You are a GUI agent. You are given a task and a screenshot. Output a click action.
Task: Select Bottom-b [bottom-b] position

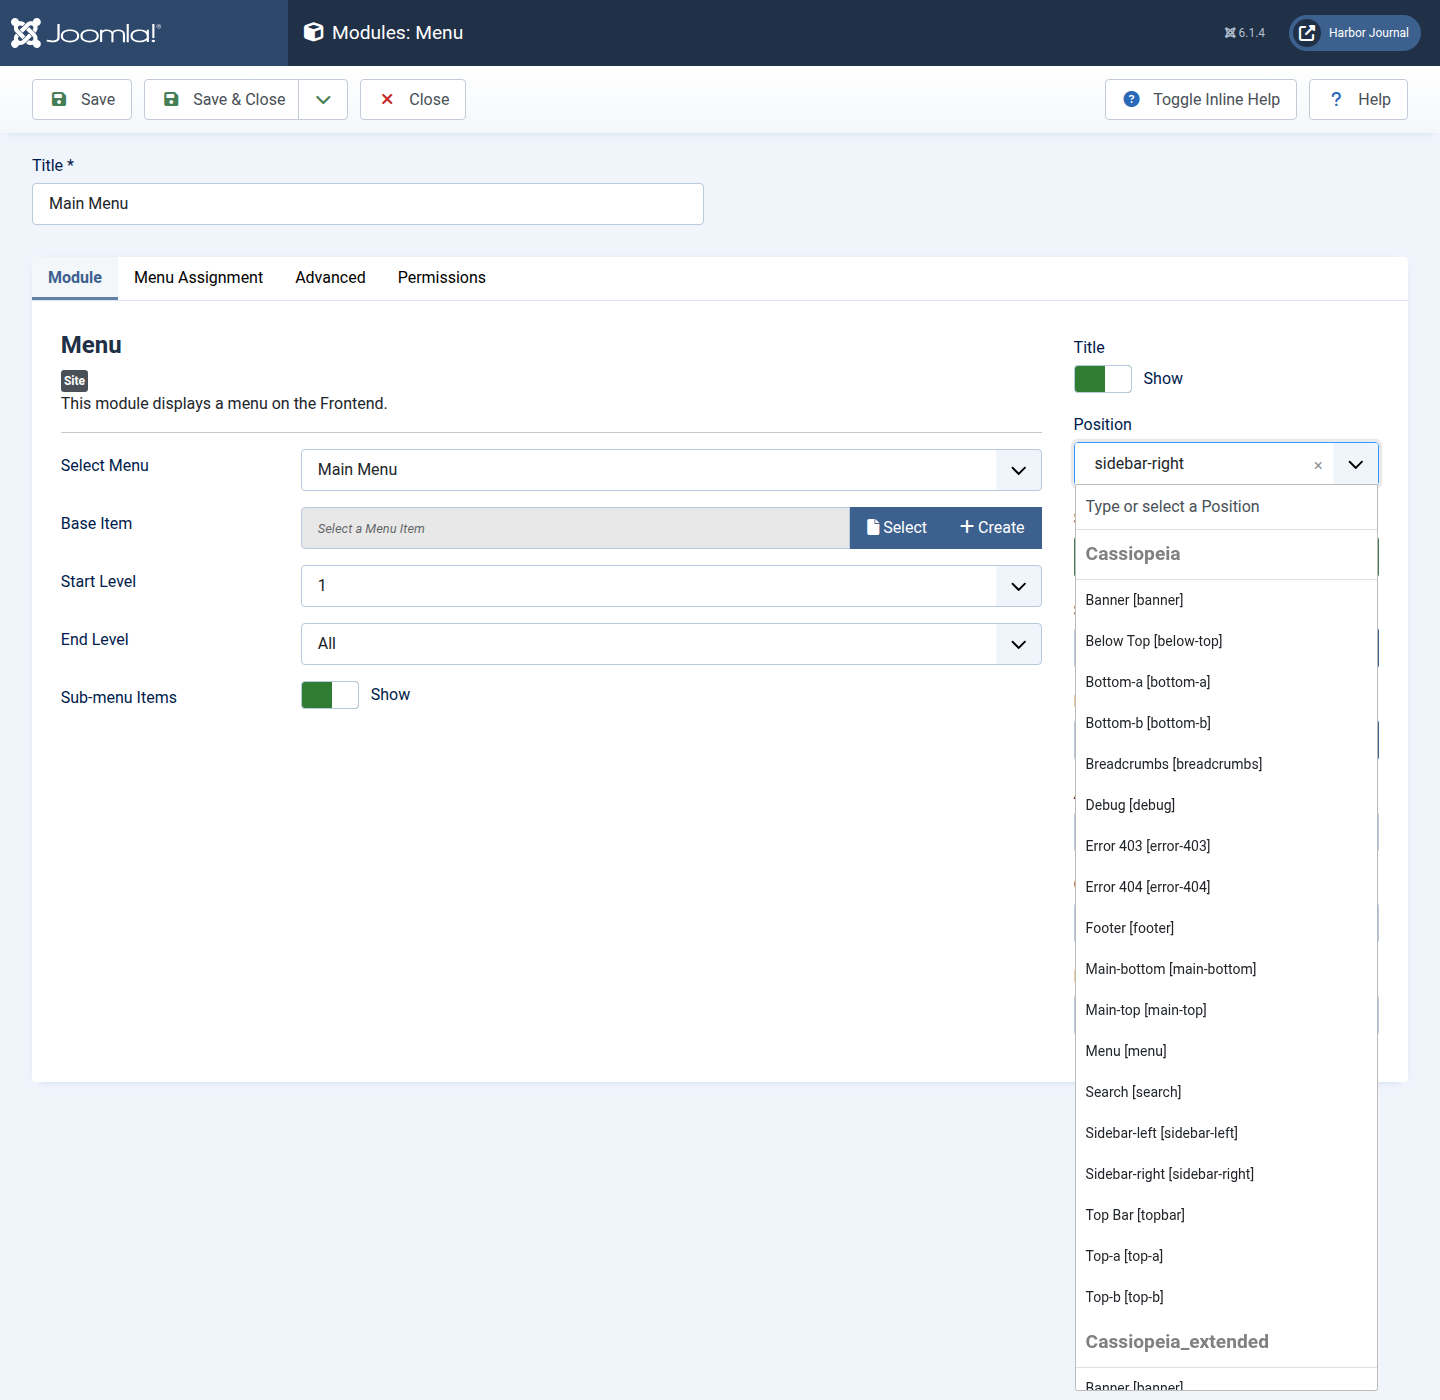click(1226, 723)
